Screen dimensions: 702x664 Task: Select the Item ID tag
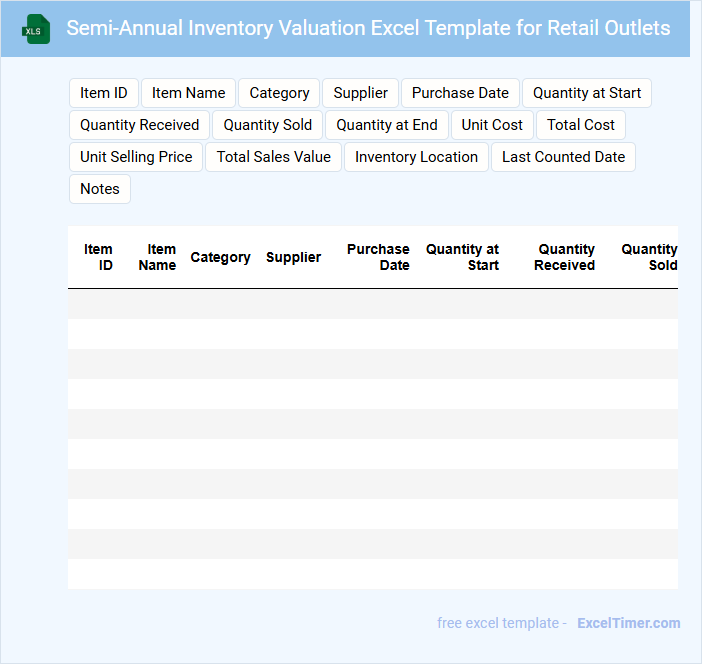104,93
